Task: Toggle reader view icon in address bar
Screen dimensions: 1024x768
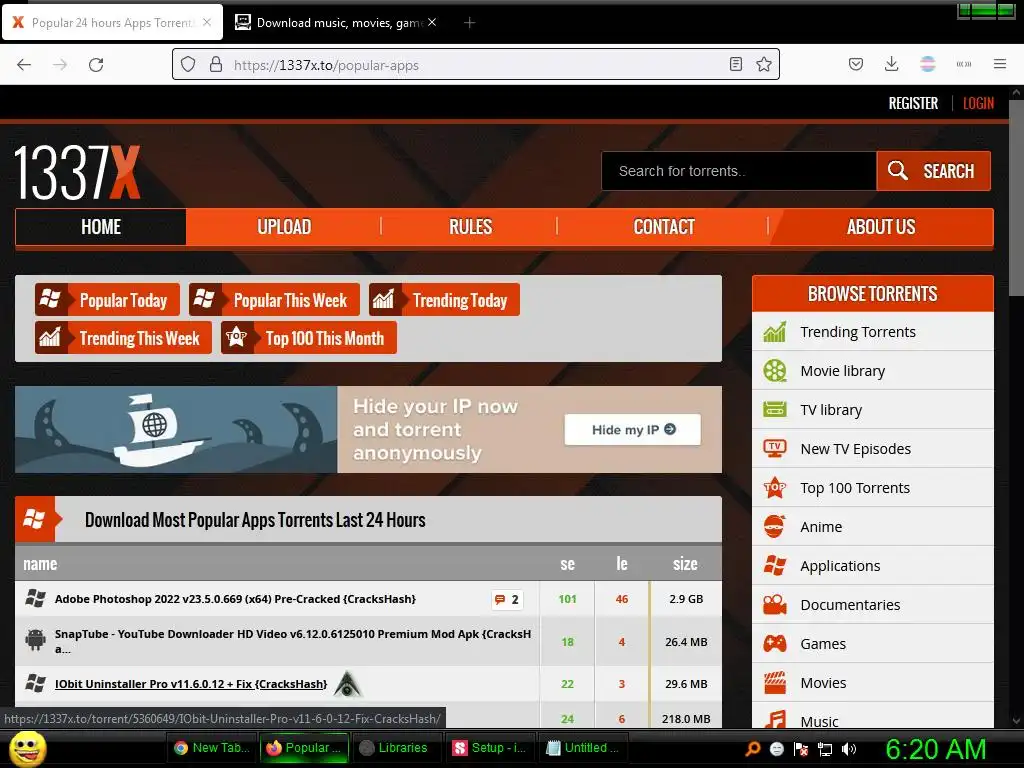Action: point(735,64)
